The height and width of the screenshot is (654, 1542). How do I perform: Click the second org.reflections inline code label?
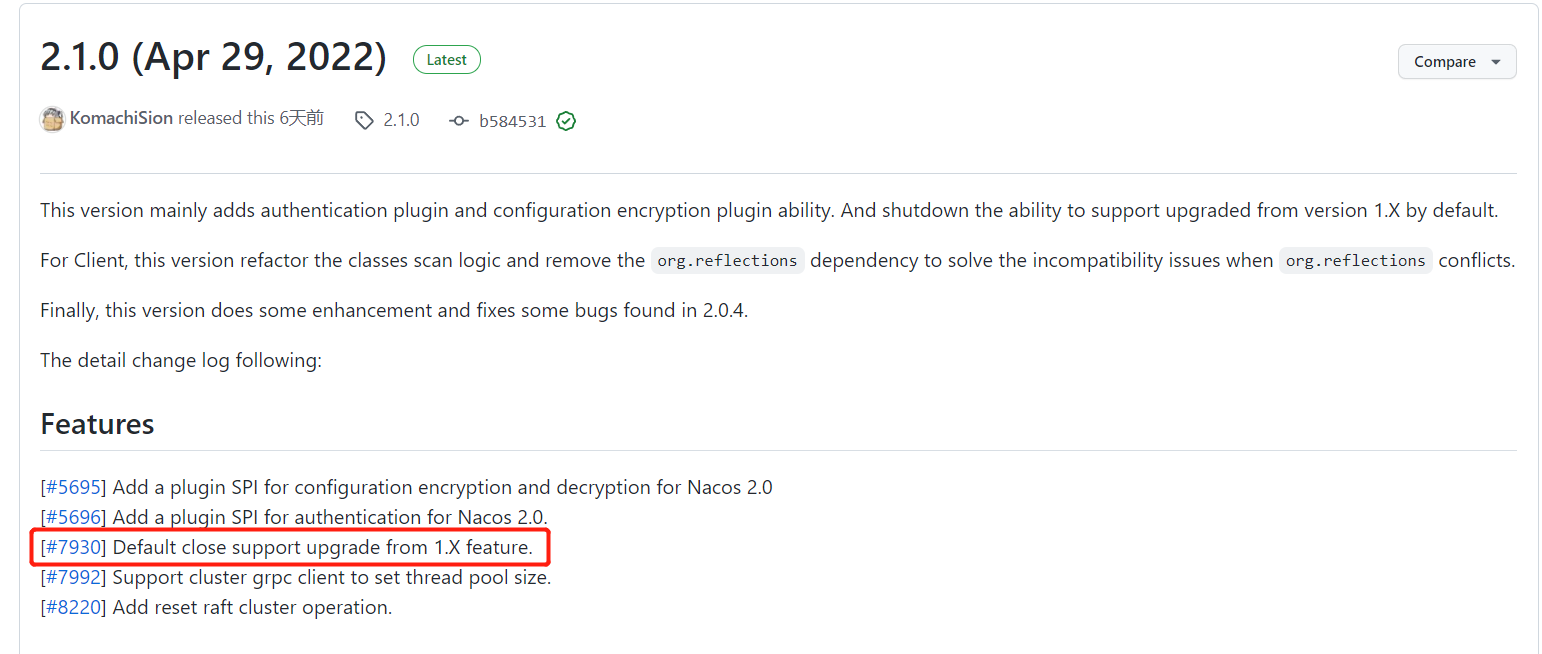tap(1355, 260)
